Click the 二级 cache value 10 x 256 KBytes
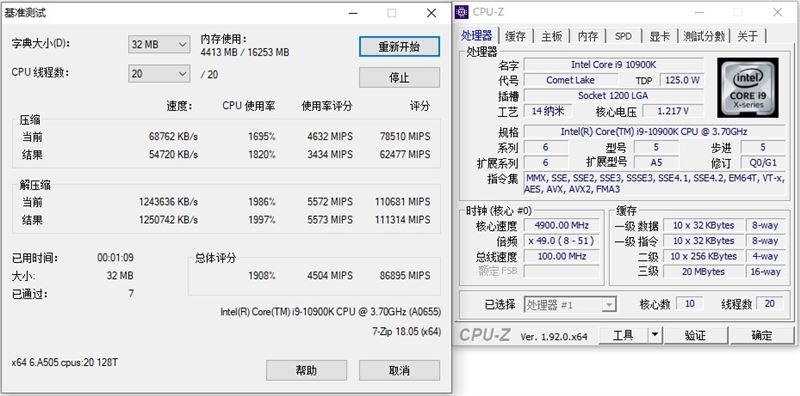Image resolution: width=800 pixels, height=396 pixels. (703, 256)
